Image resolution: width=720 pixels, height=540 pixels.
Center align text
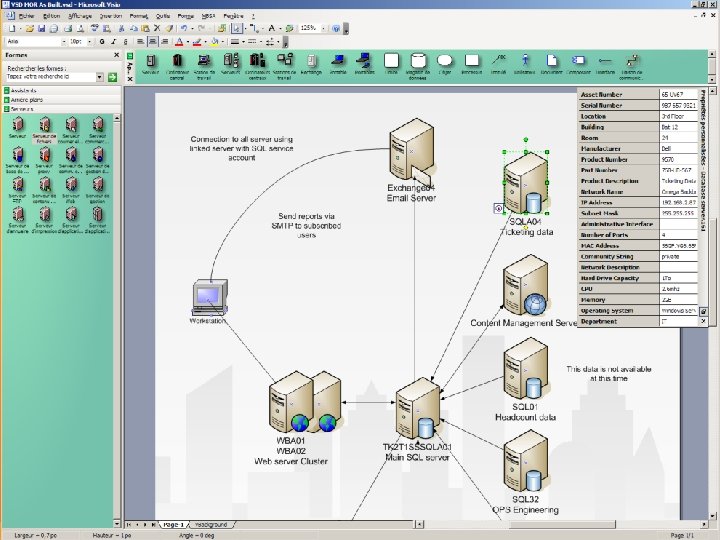click(152, 42)
